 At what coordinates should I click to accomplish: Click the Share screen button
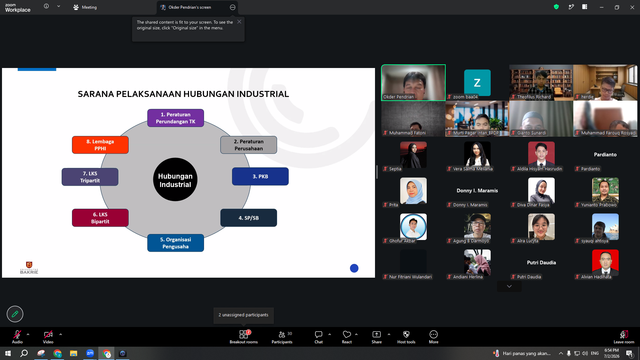pos(376,337)
